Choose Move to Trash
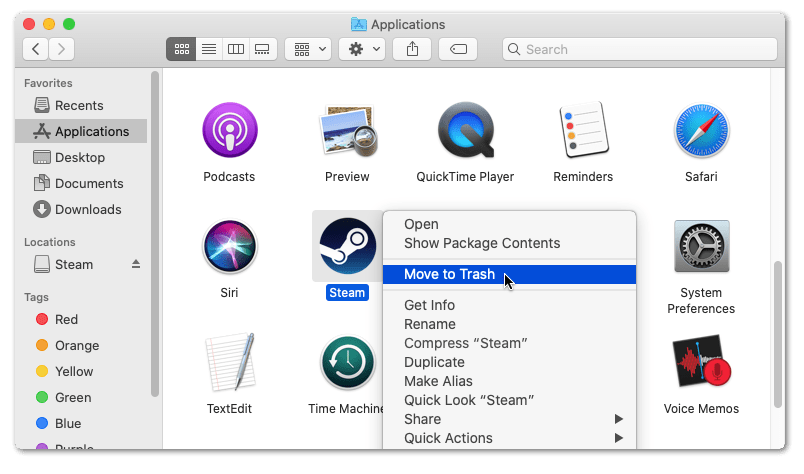 pos(509,274)
